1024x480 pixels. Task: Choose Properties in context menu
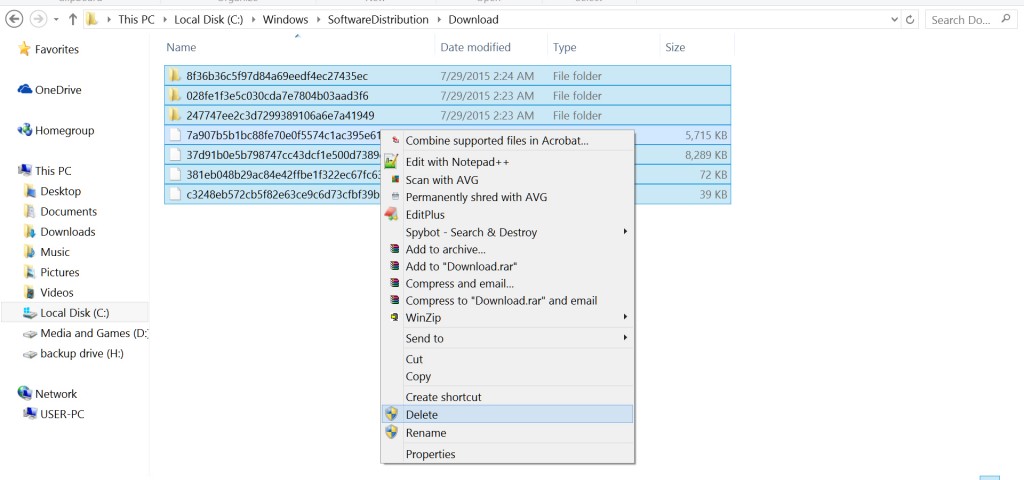tap(507, 455)
